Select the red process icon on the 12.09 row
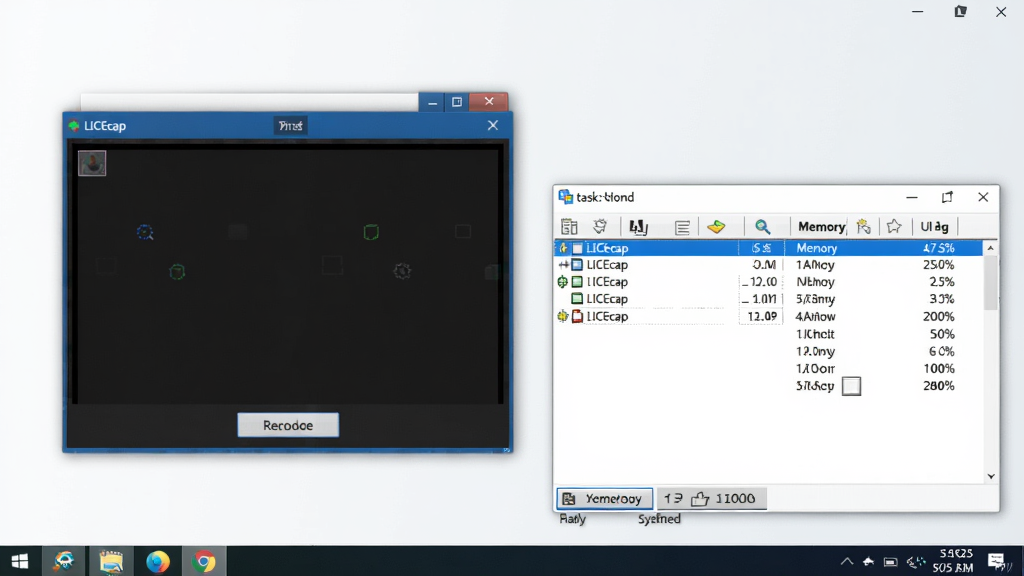 coord(577,316)
